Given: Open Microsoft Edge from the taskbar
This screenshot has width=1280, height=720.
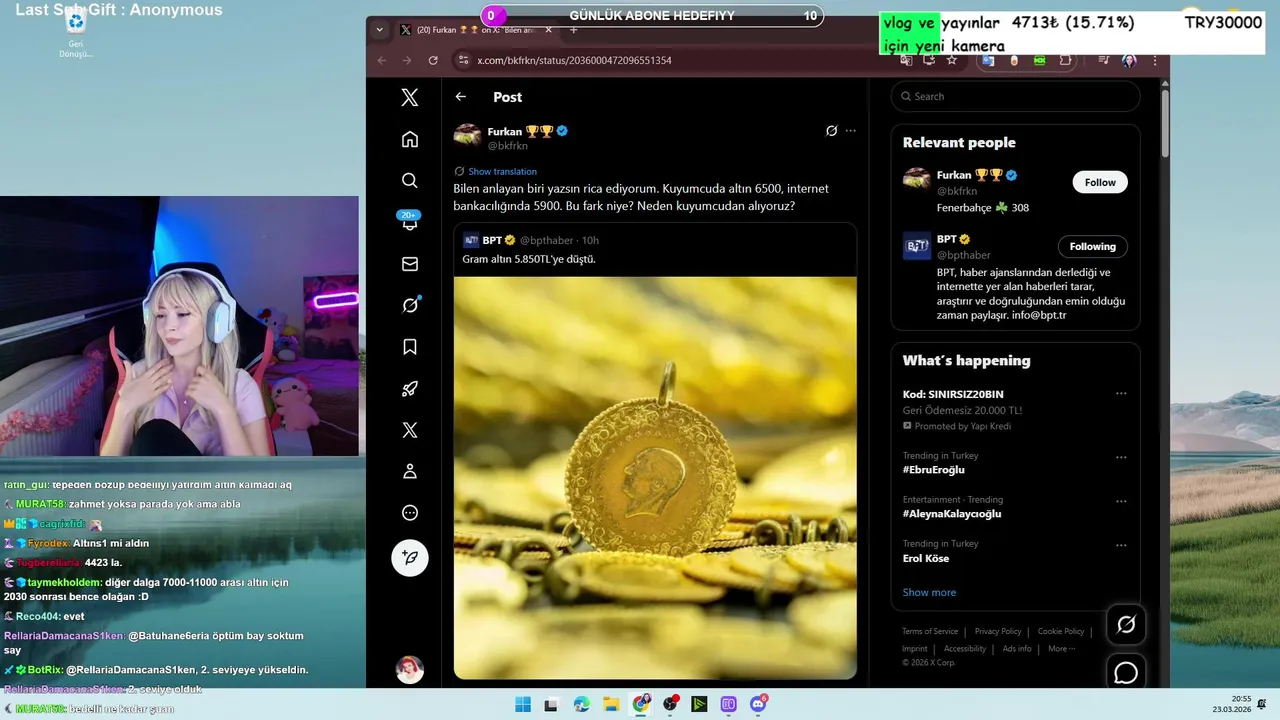Looking at the screenshot, I should [x=582, y=704].
